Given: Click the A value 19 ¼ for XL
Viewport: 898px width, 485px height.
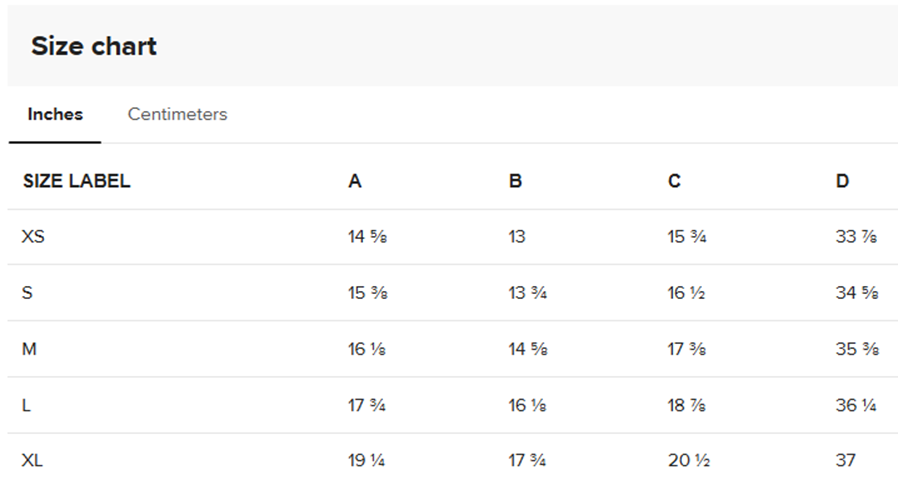Looking at the screenshot, I should (367, 461).
